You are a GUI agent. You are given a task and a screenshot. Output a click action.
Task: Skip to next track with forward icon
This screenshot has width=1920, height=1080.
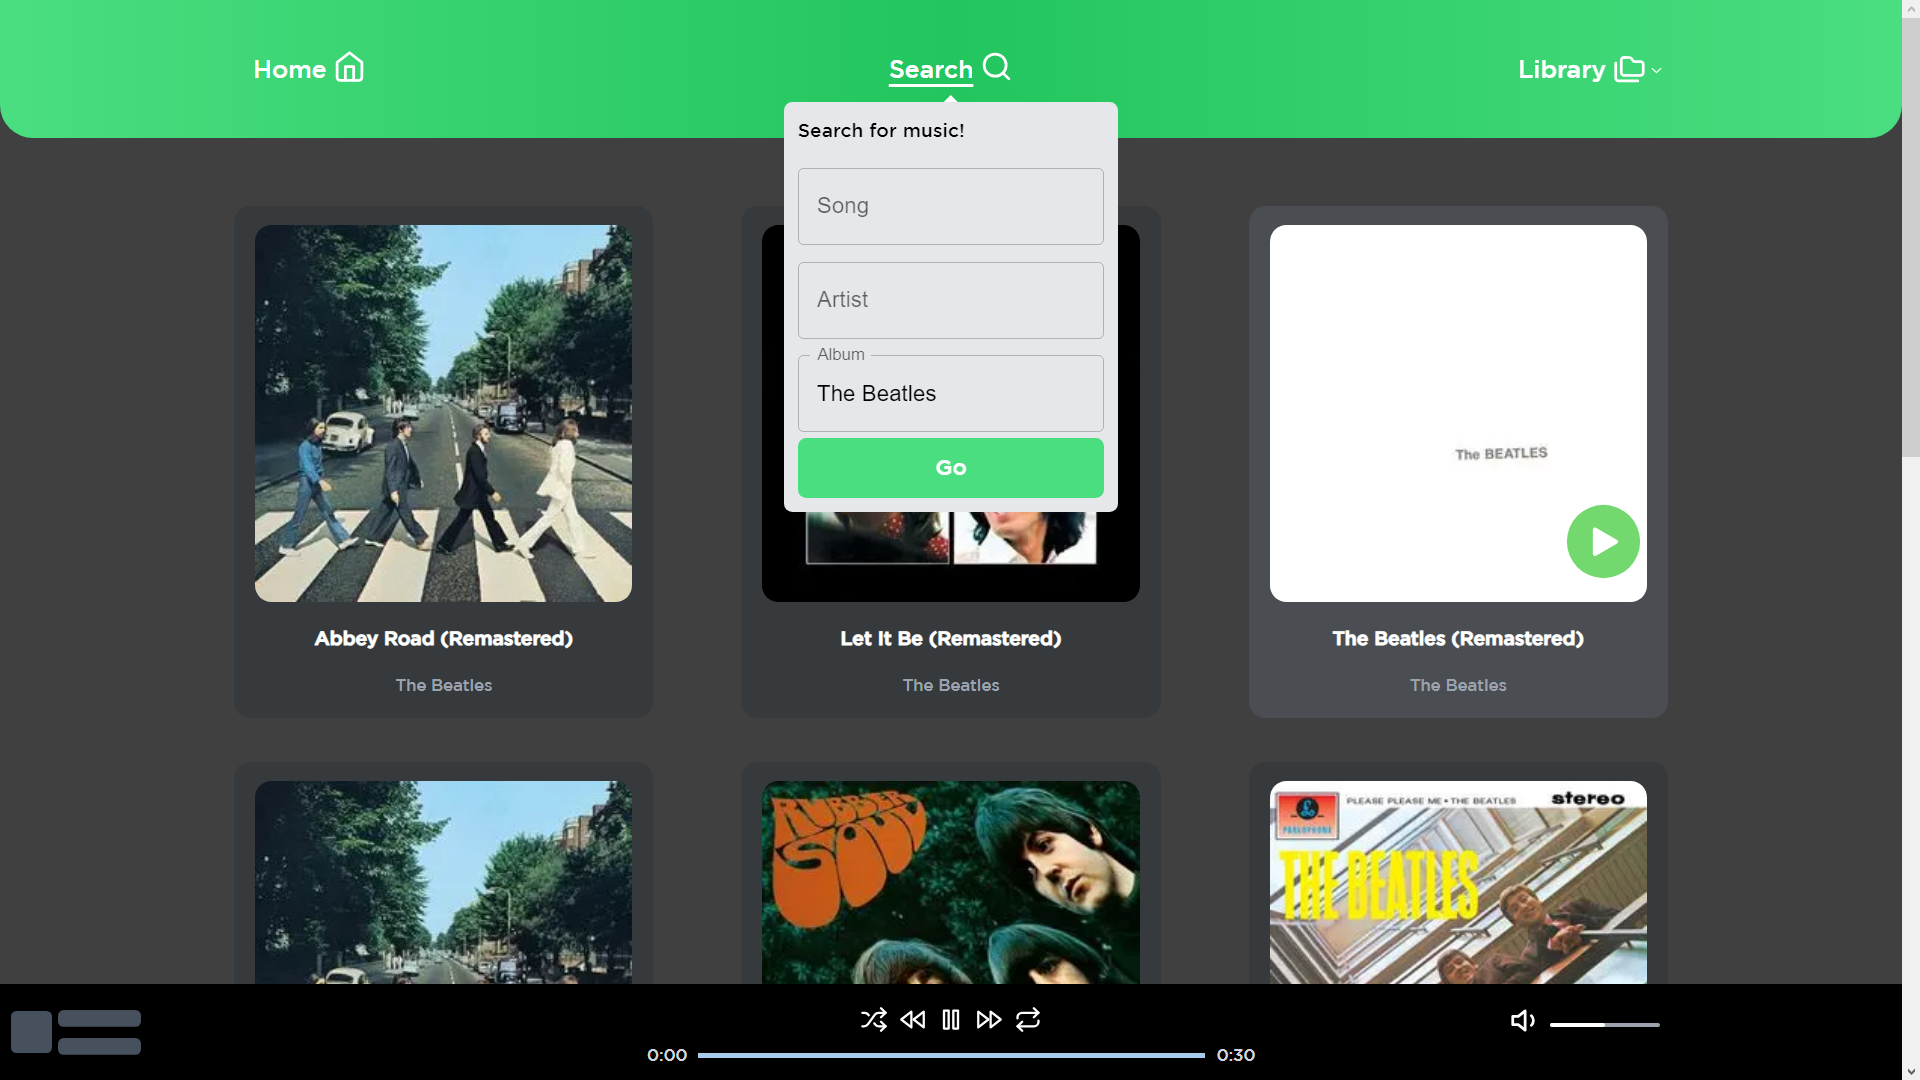point(989,1019)
